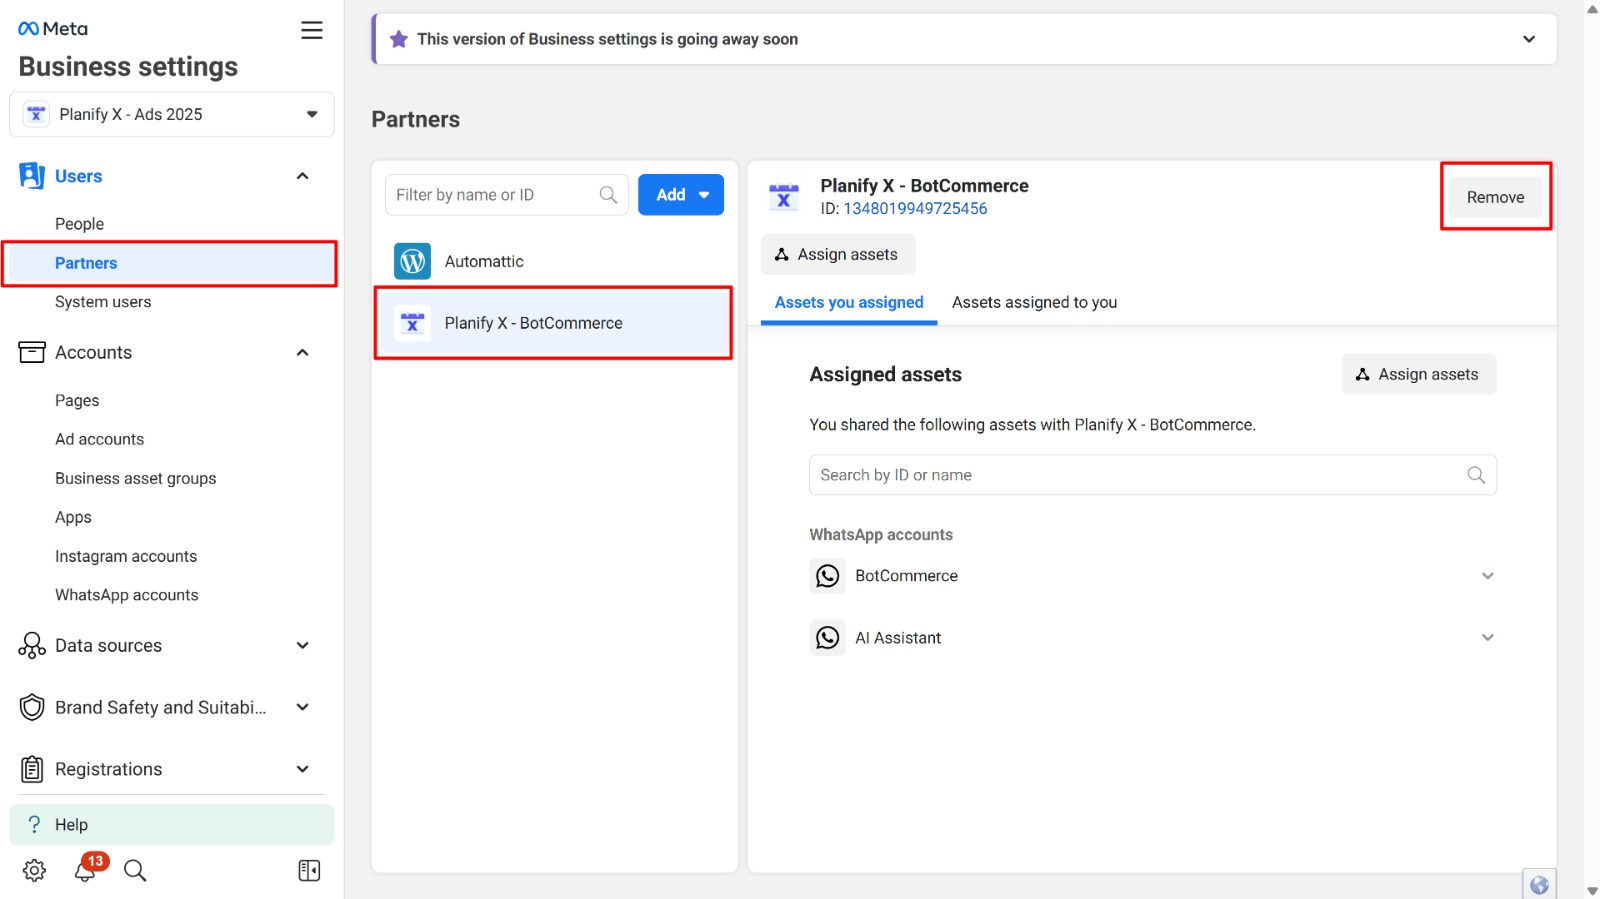
Task: Open the settings gear icon
Action: pyautogui.click(x=34, y=871)
